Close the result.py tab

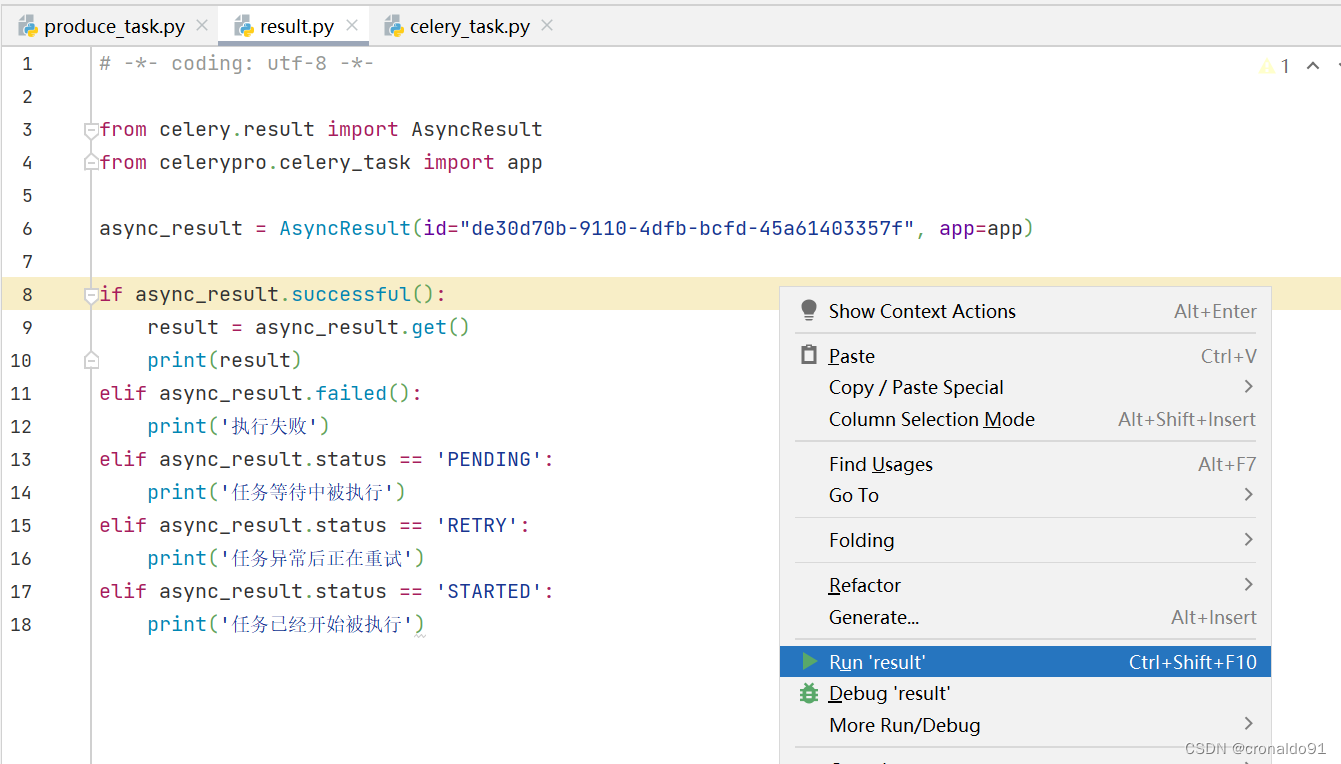352,25
